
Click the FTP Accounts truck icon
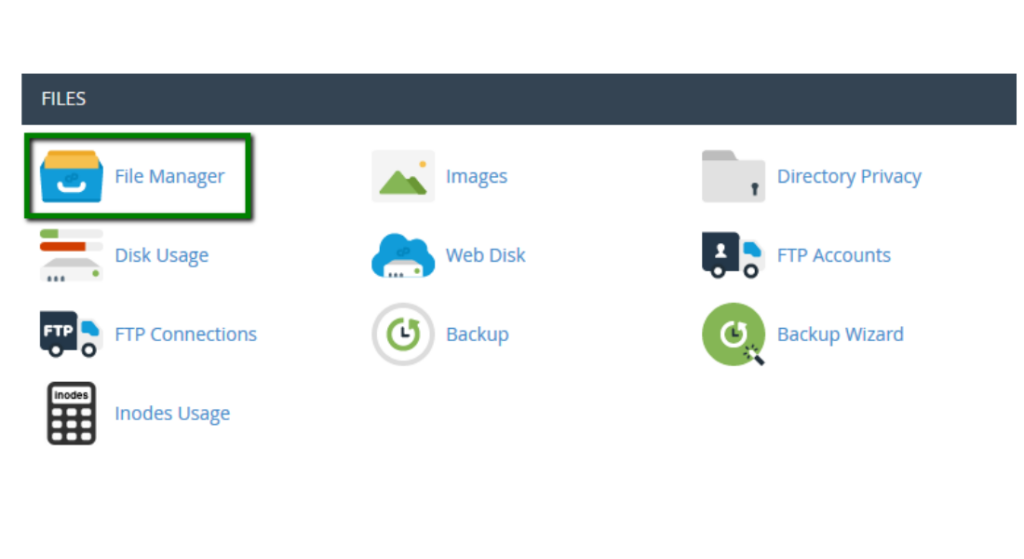tap(733, 255)
